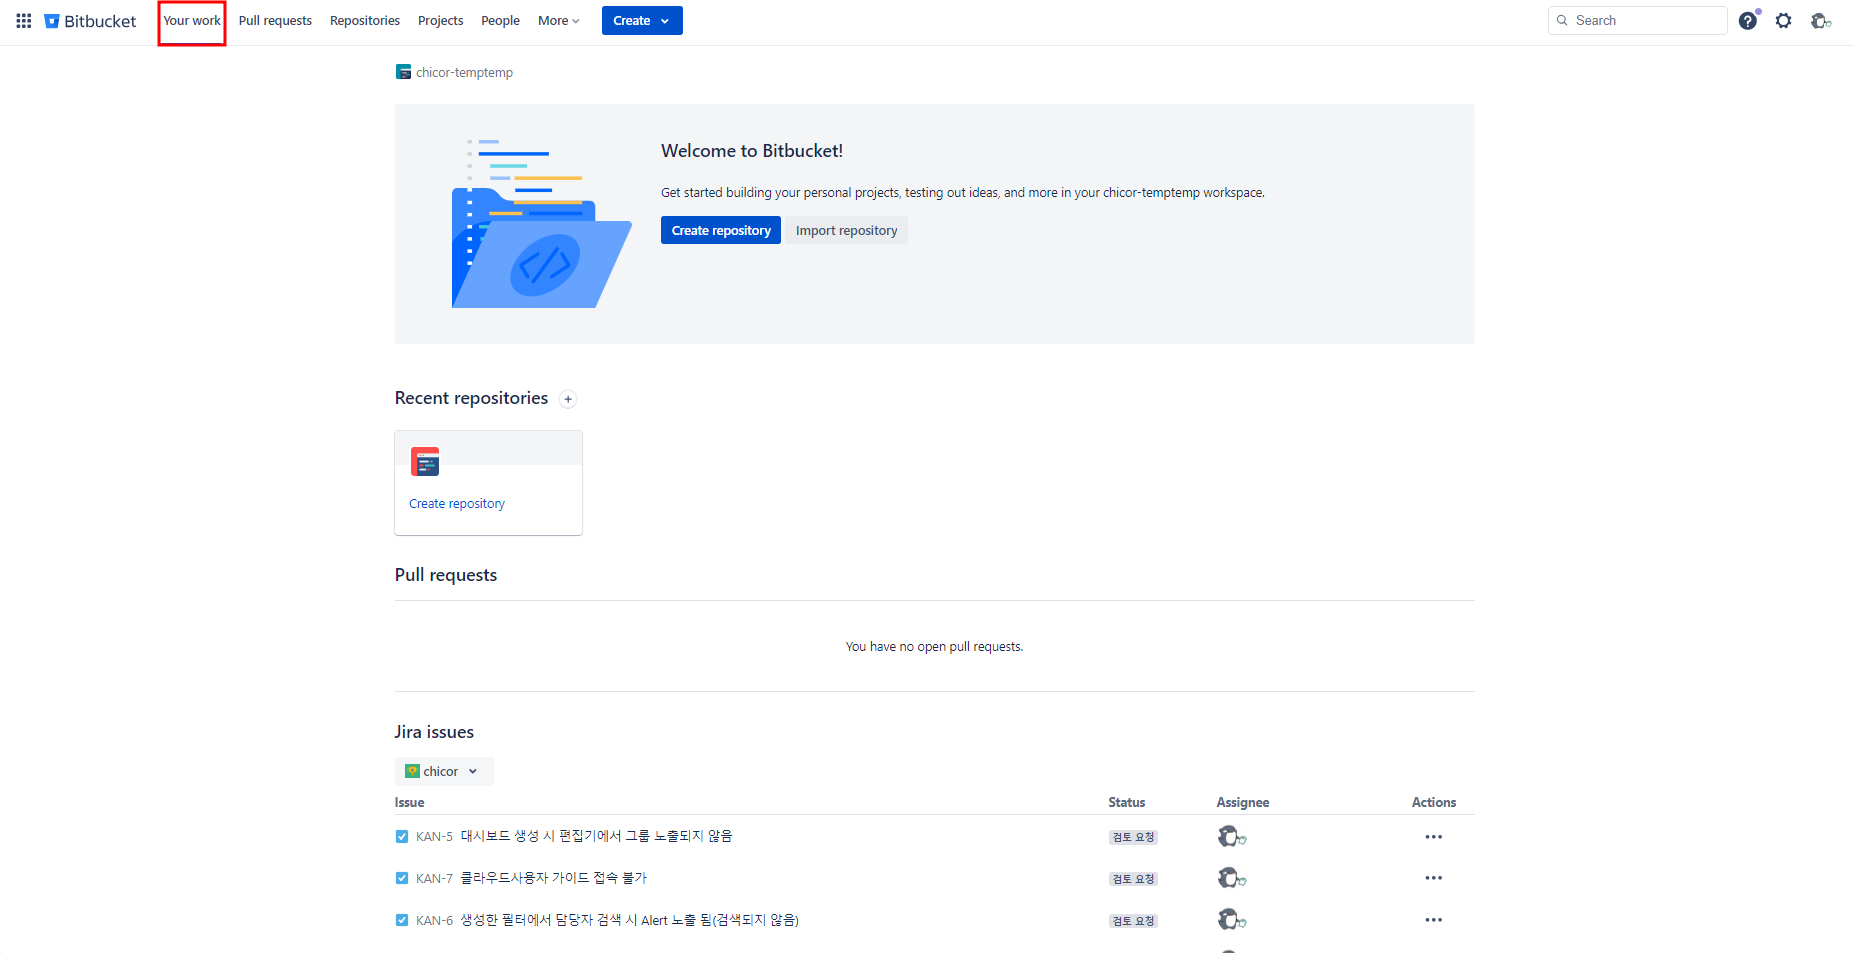Expand the chicor project selector
The width and height of the screenshot is (1854, 953).
443,771
